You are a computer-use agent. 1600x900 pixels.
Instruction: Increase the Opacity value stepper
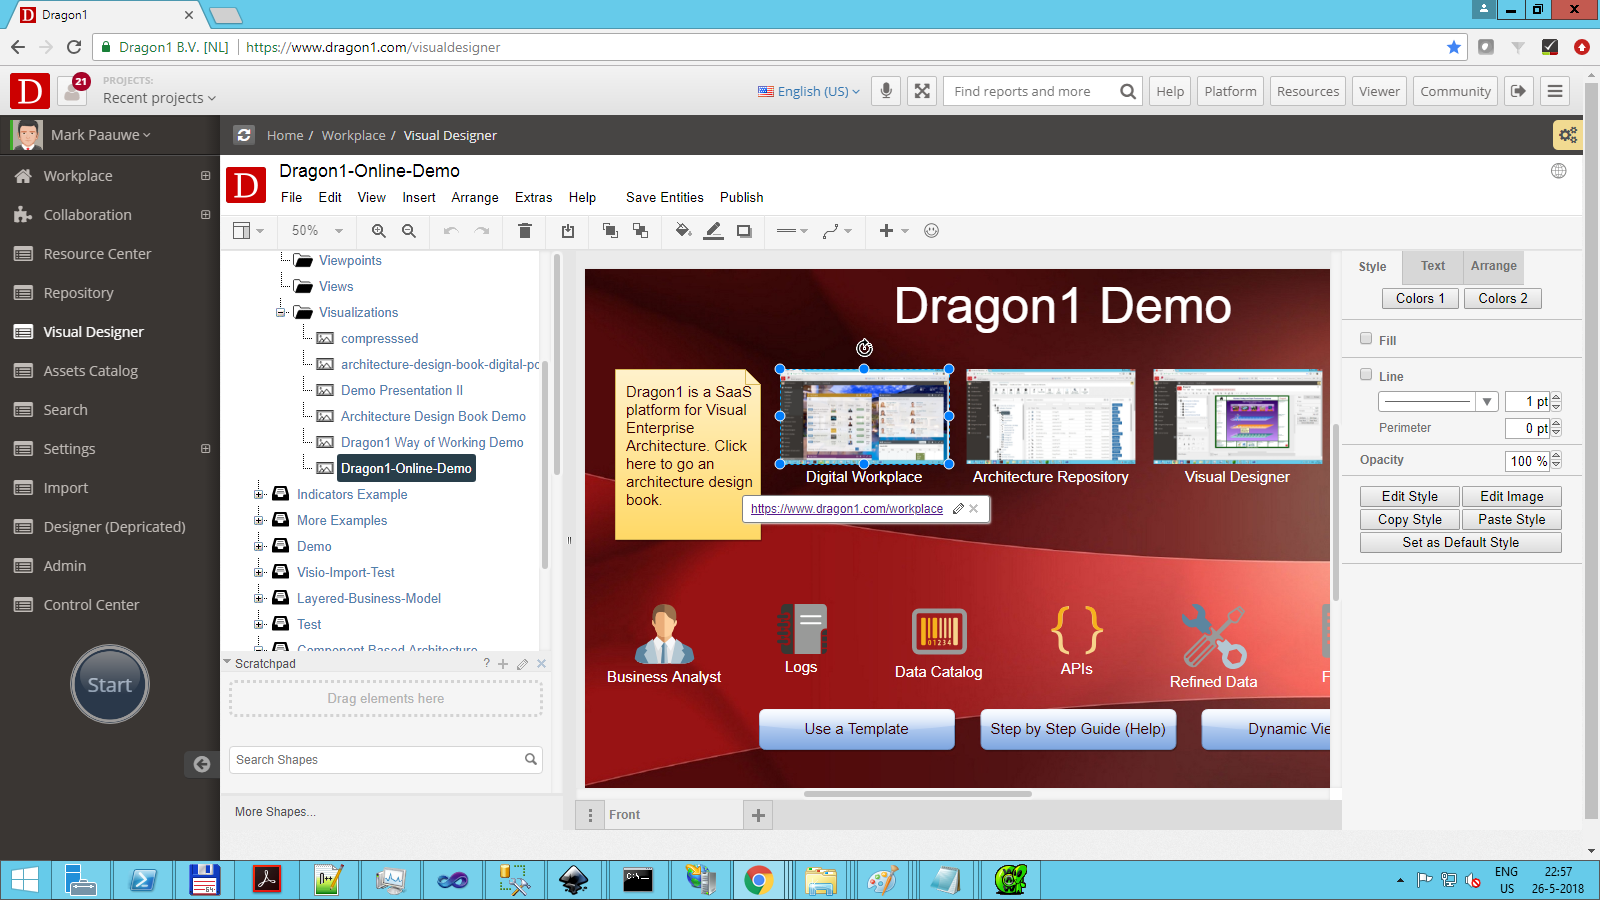(x=1556, y=456)
